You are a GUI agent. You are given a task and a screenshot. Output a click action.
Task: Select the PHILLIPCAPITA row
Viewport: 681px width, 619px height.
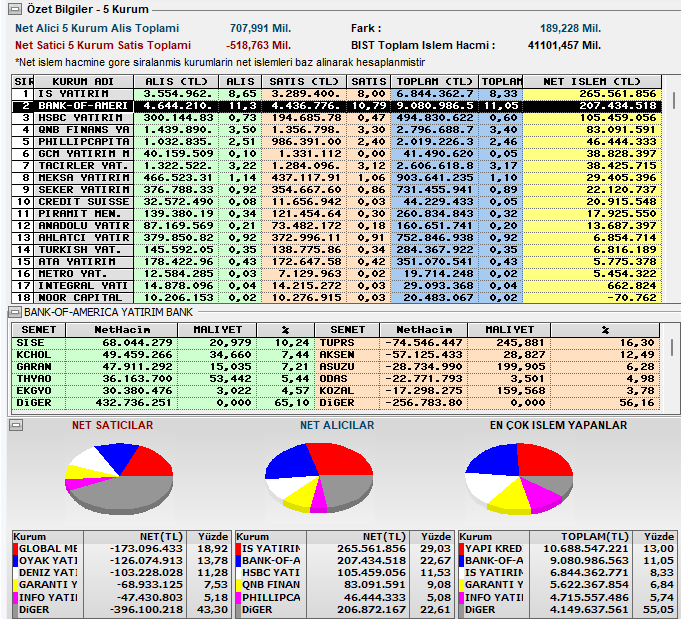coord(337,142)
